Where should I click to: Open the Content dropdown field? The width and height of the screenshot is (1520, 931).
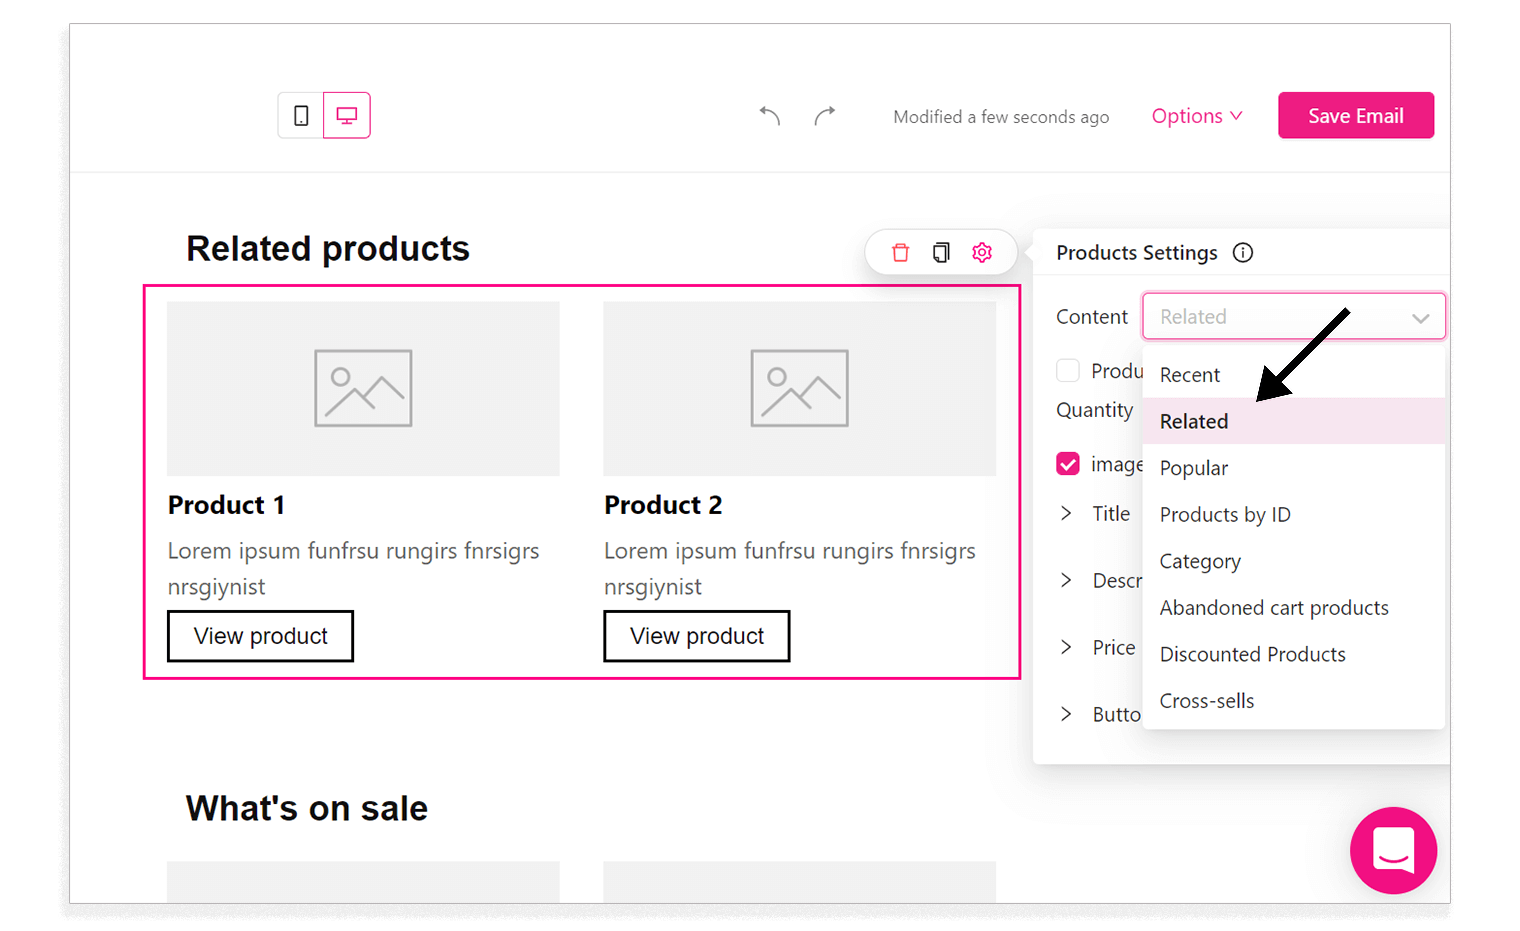(1294, 317)
